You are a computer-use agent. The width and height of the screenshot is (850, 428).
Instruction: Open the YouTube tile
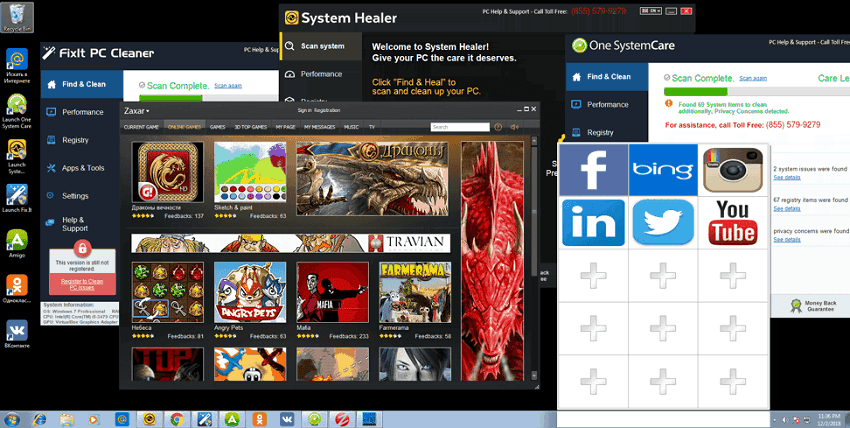point(732,222)
